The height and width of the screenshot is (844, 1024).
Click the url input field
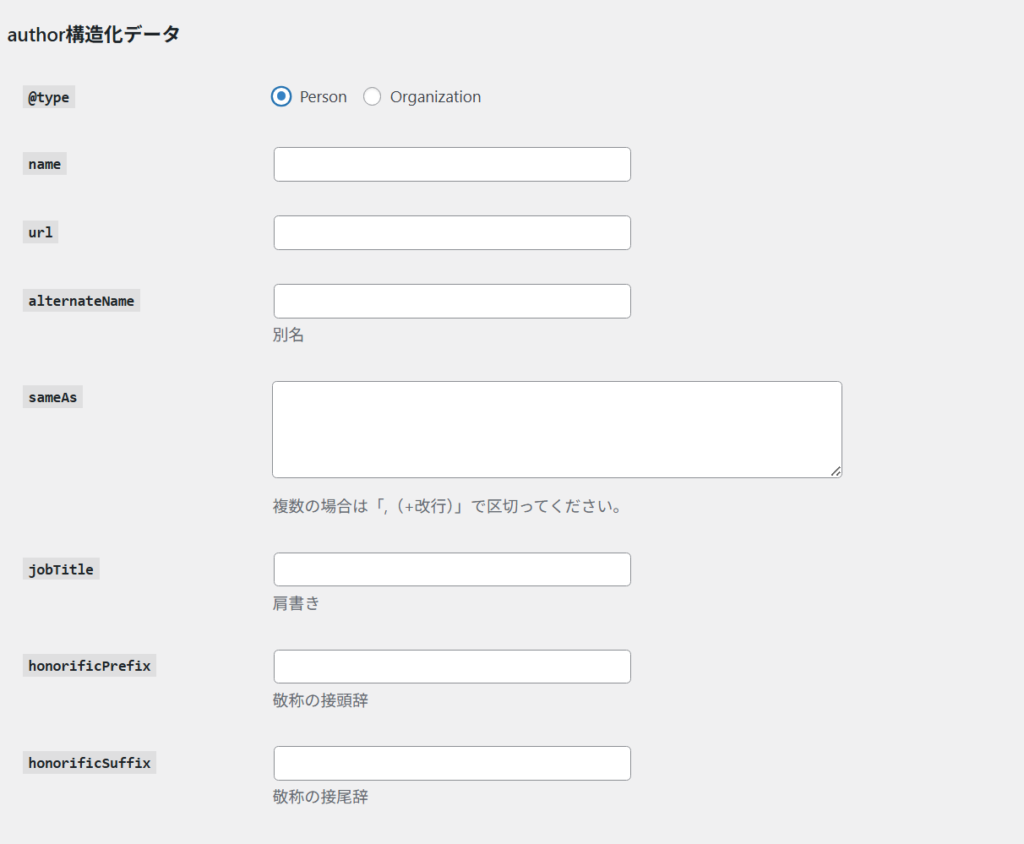coord(452,233)
